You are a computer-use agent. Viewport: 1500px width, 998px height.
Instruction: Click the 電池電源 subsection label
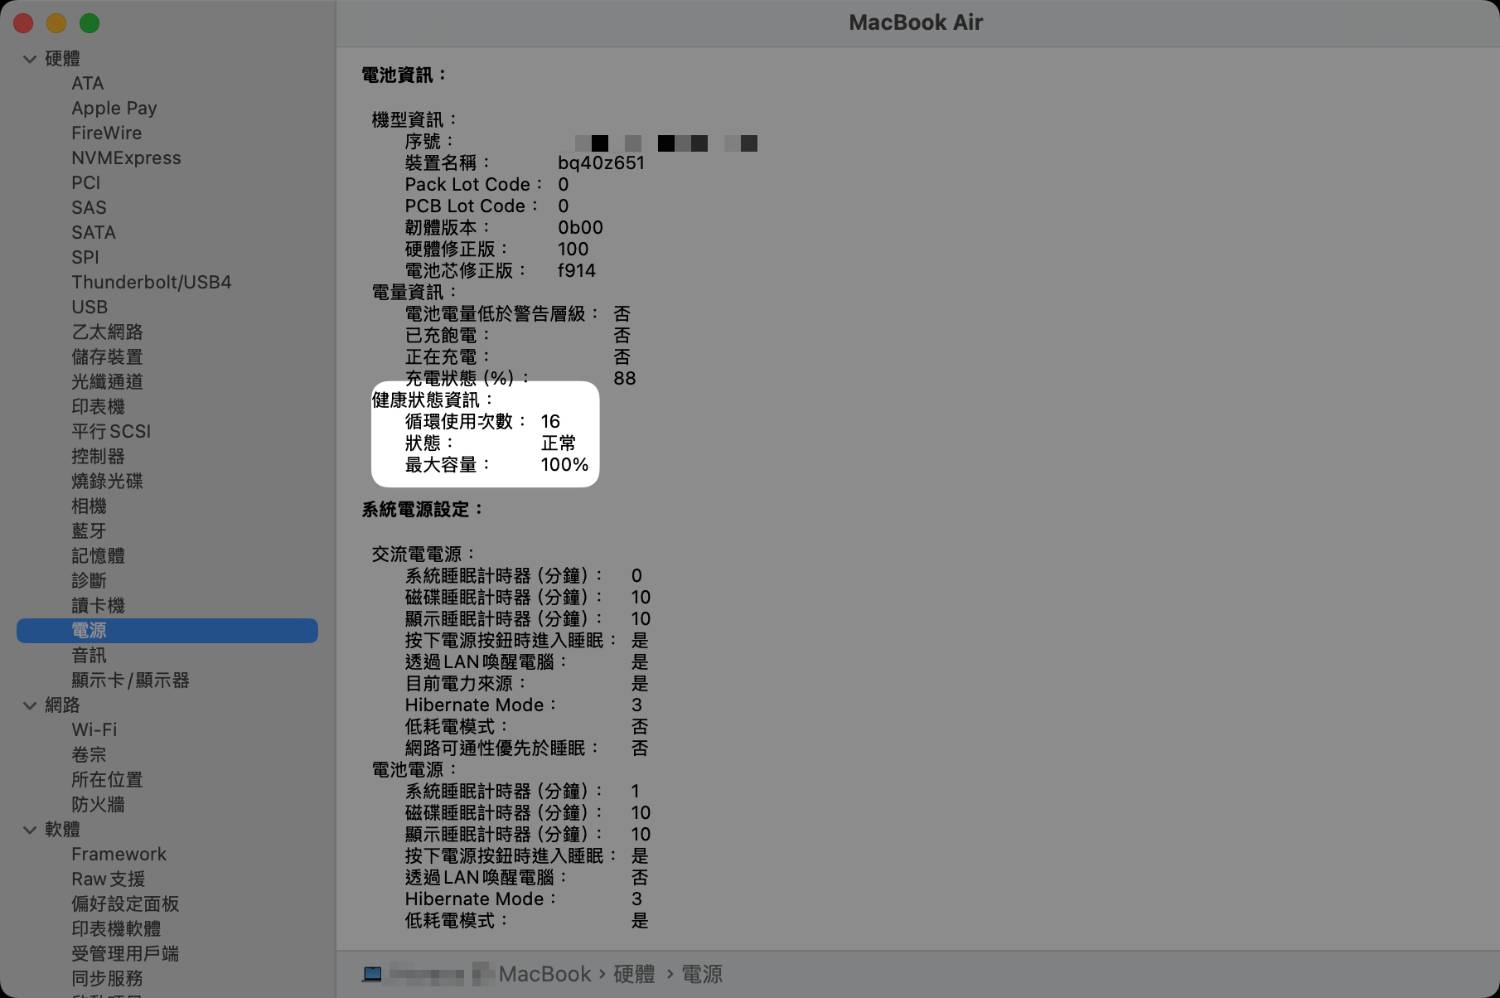coord(414,770)
